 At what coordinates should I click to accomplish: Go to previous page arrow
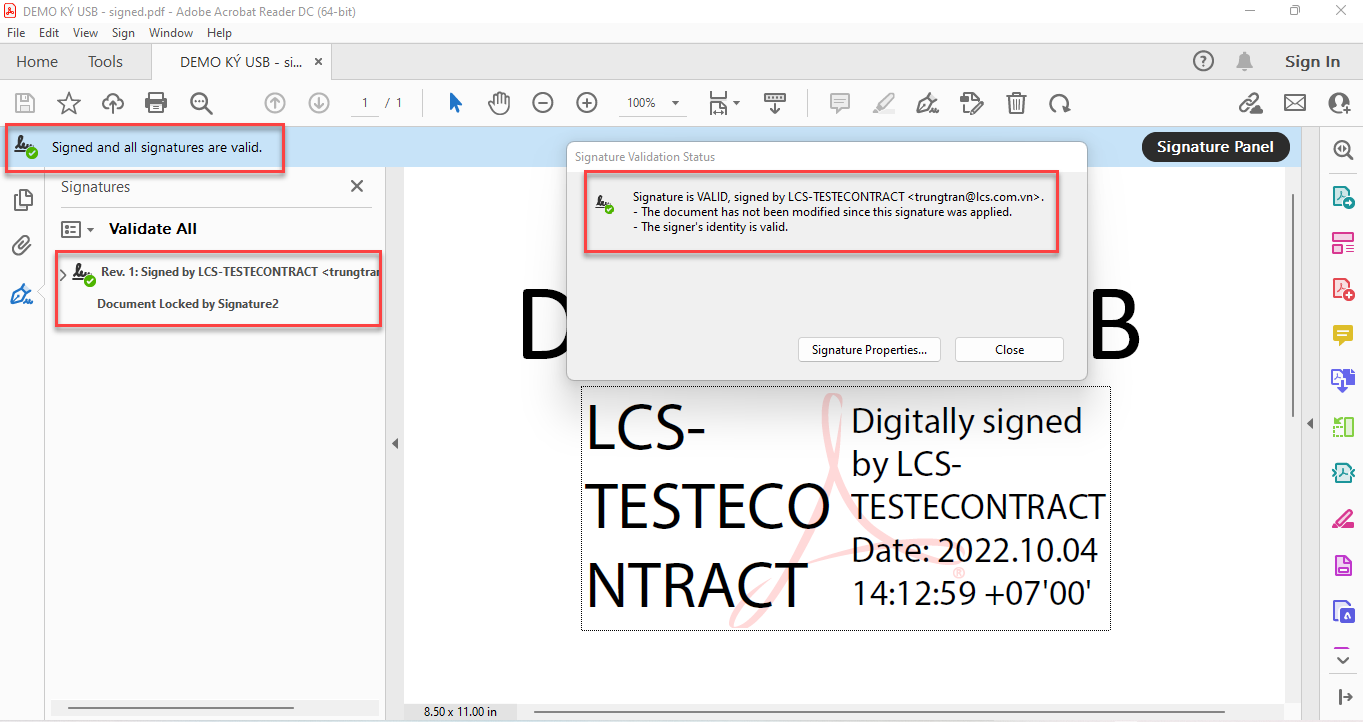(x=275, y=103)
